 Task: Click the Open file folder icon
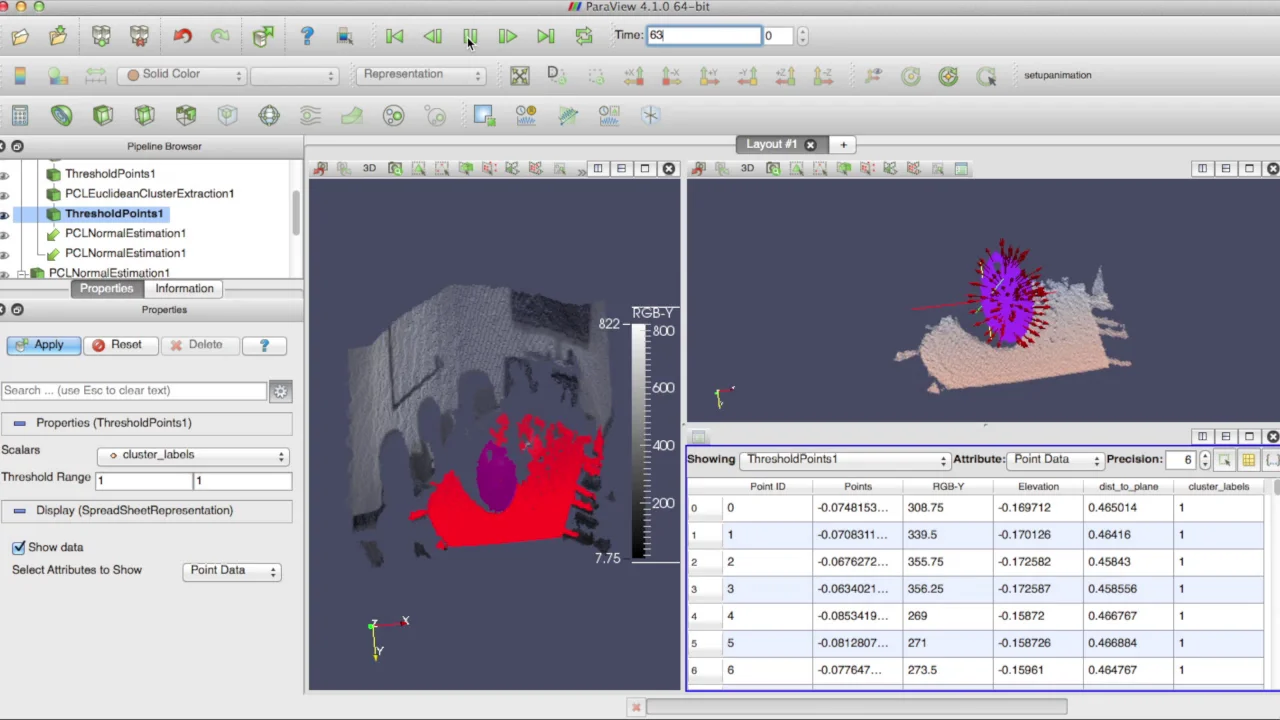20,37
